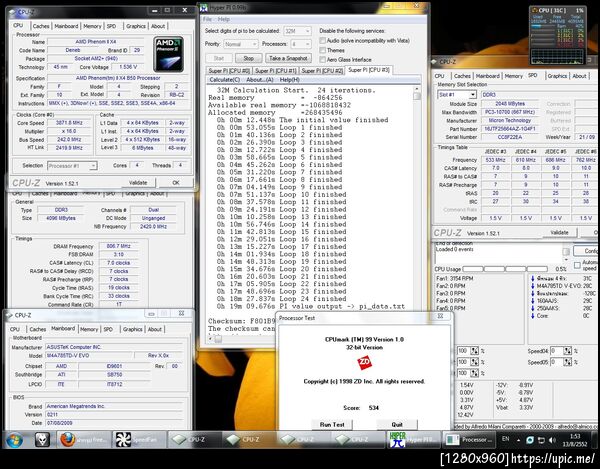Image resolution: width=600 pixels, height=469 pixels.
Task: Open the Caches tab in top-left CPU-Z window
Action: (41, 26)
